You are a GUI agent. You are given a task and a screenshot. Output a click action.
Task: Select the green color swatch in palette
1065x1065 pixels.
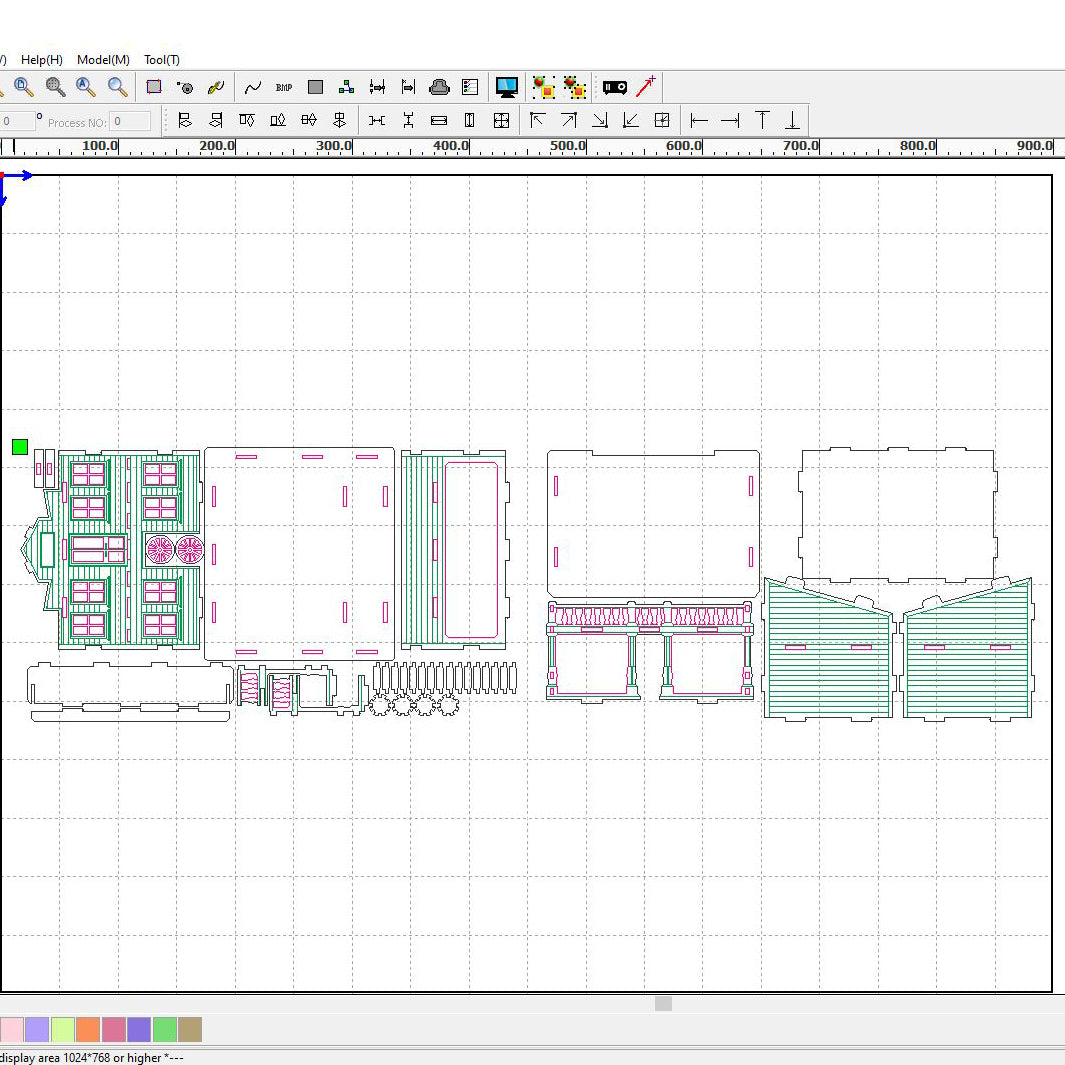pyautogui.click(x=165, y=1028)
